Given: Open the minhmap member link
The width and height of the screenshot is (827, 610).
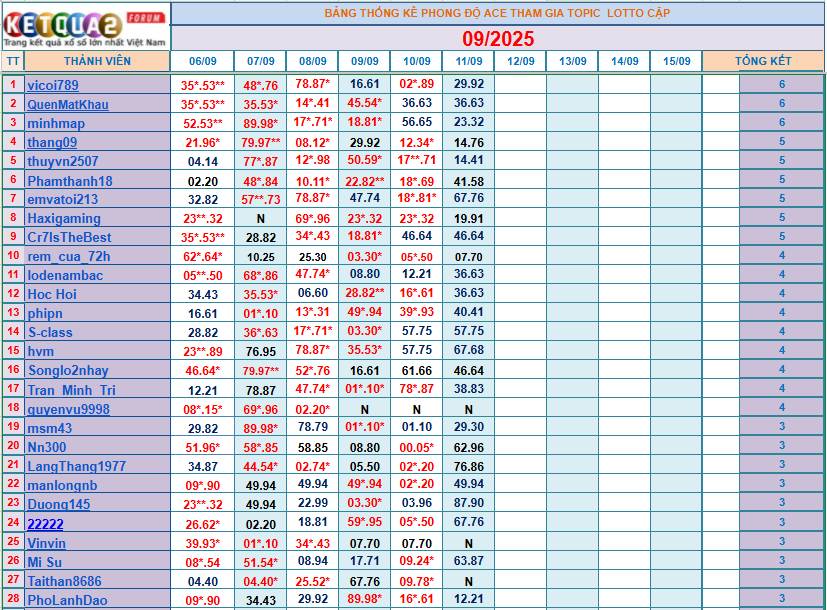Looking at the screenshot, I should (56, 123).
